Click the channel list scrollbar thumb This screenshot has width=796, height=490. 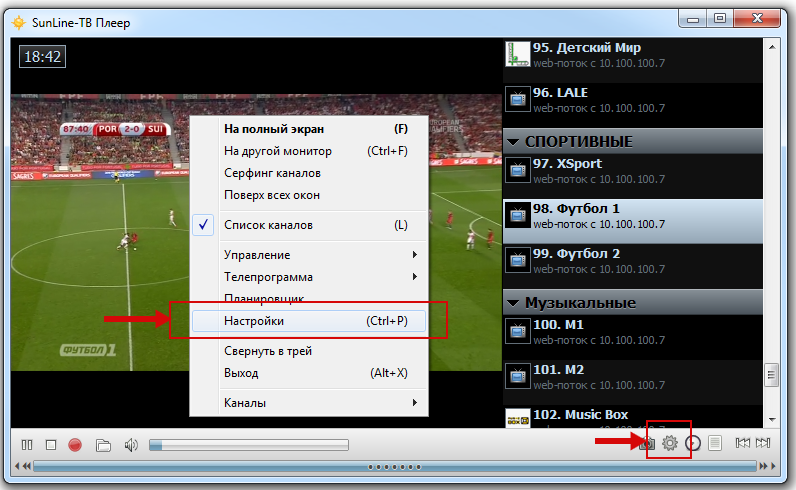772,375
